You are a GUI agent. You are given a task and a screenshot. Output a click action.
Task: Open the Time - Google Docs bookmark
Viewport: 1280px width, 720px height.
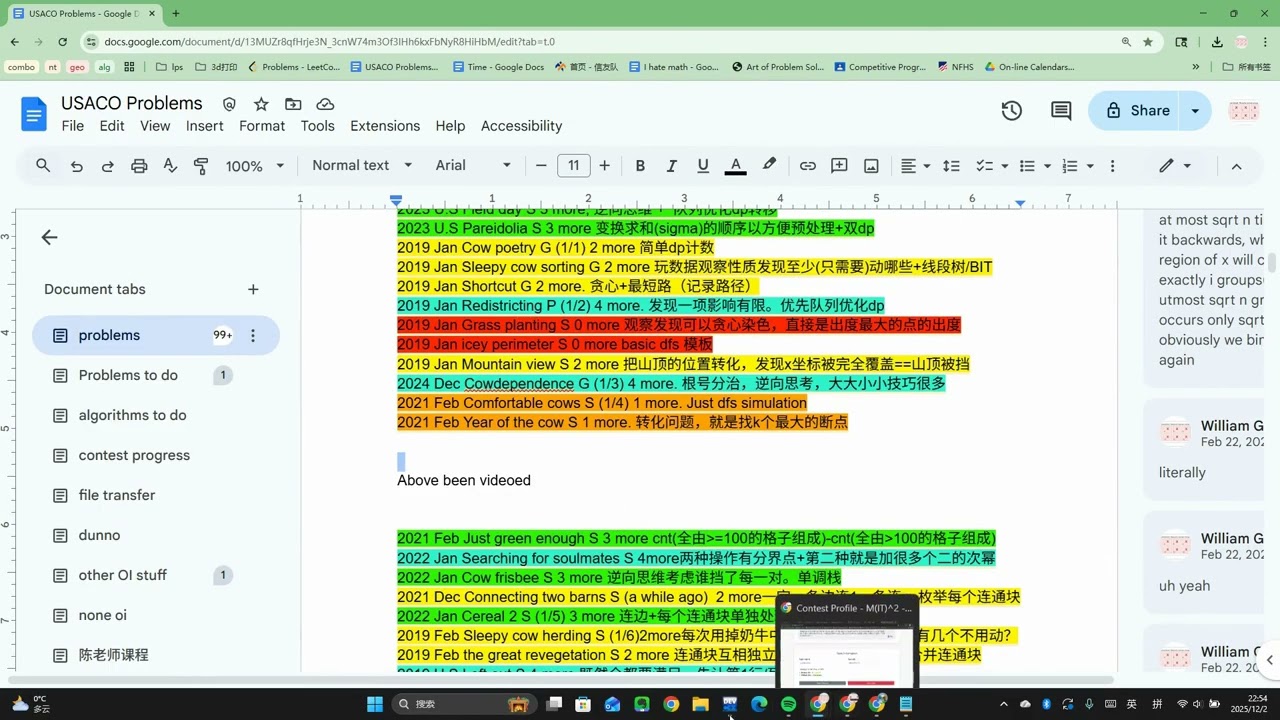[498, 67]
